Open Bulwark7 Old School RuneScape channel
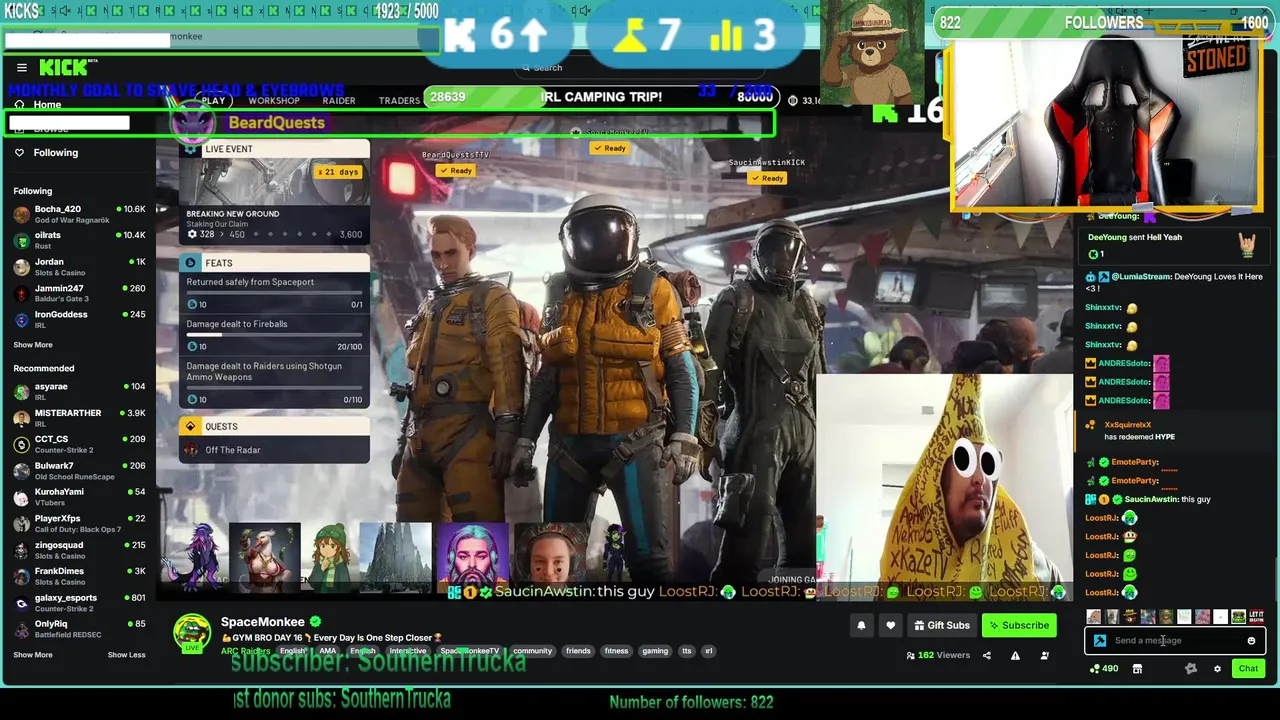This screenshot has width=1280, height=720. (x=79, y=470)
